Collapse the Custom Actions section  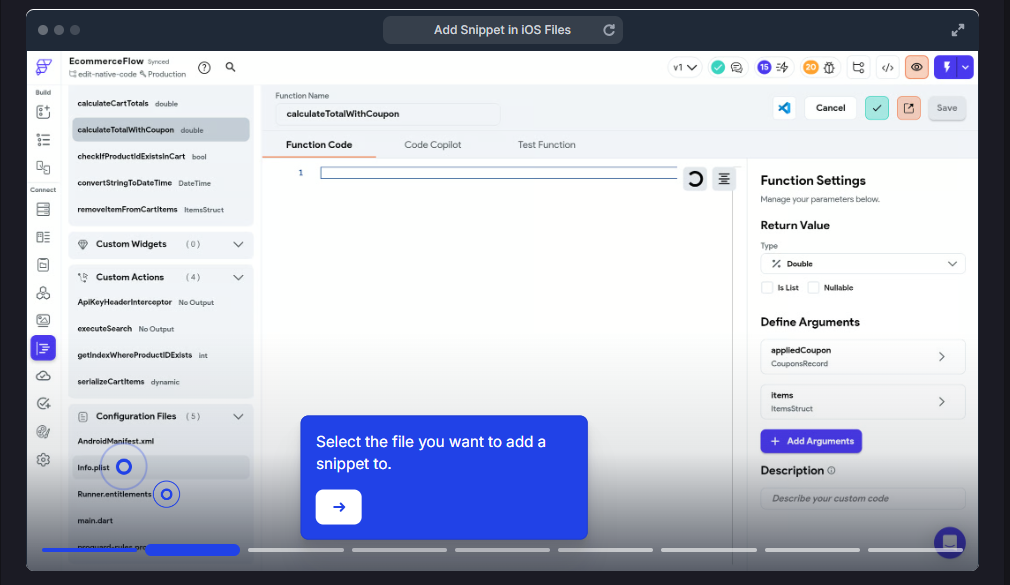[238, 277]
